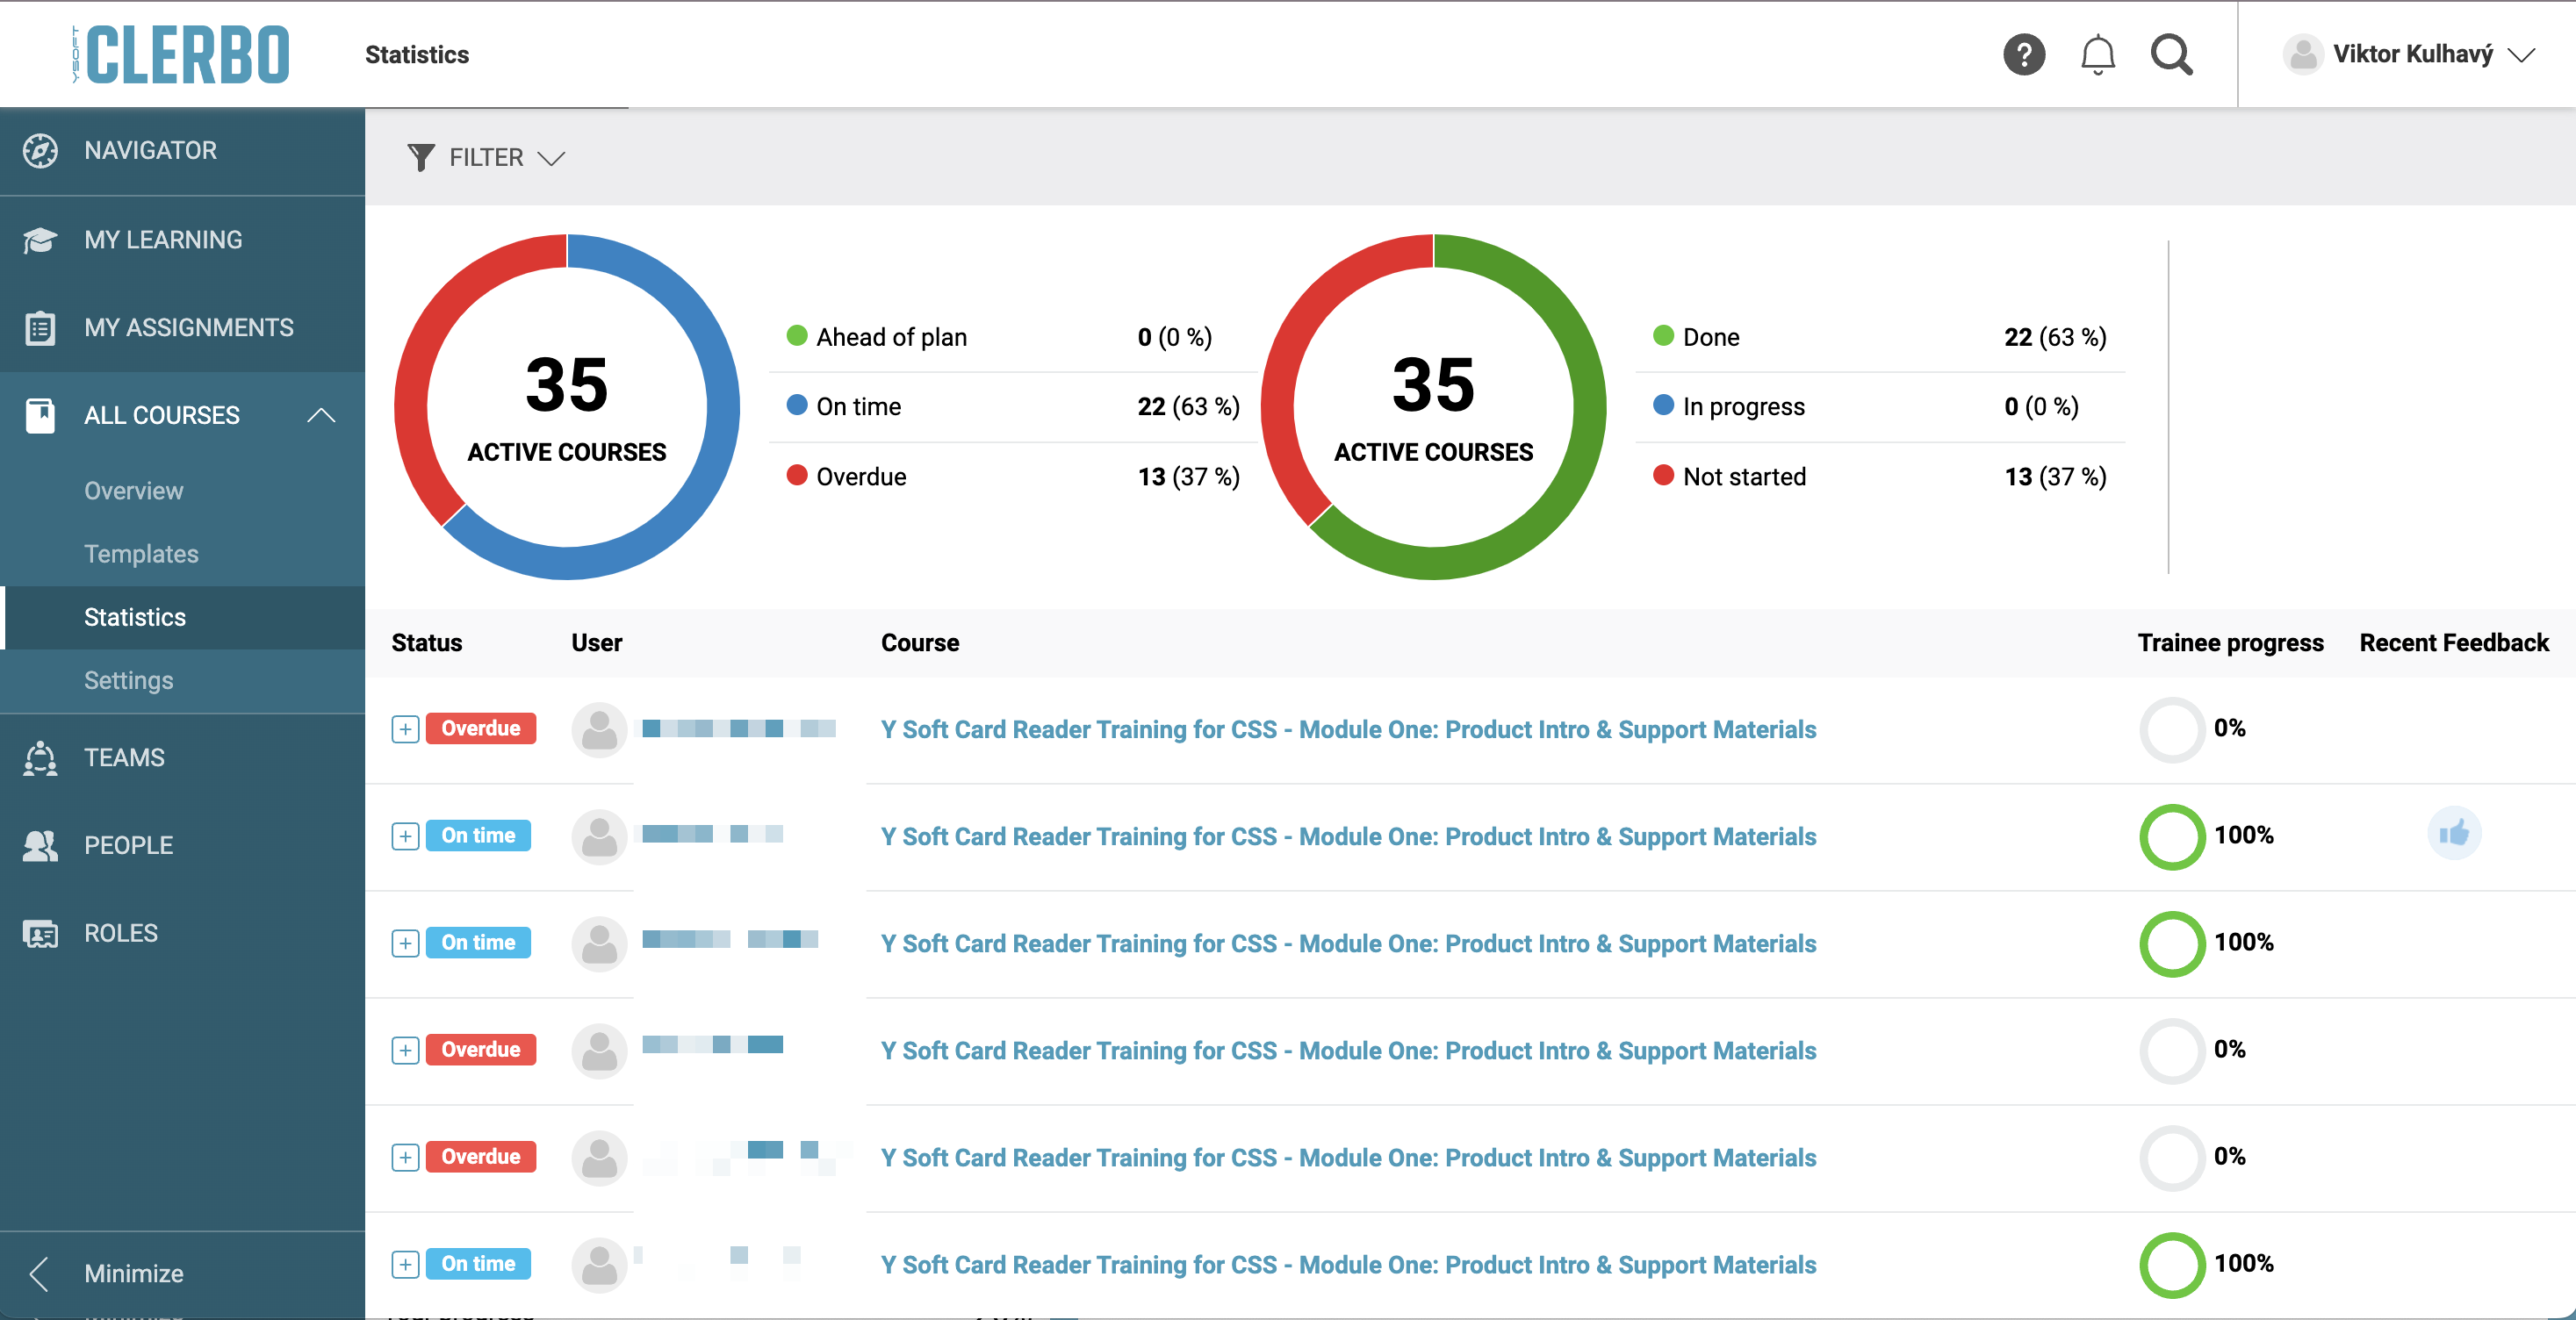The height and width of the screenshot is (1320, 2576).
Task: Click user avatar in first On time row
Action: coord(599,836)
